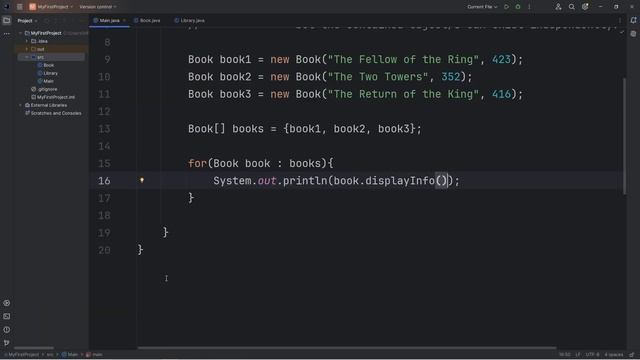Open the Database tool window
Screen dimensions: 640x360
(x=633, y=34)
